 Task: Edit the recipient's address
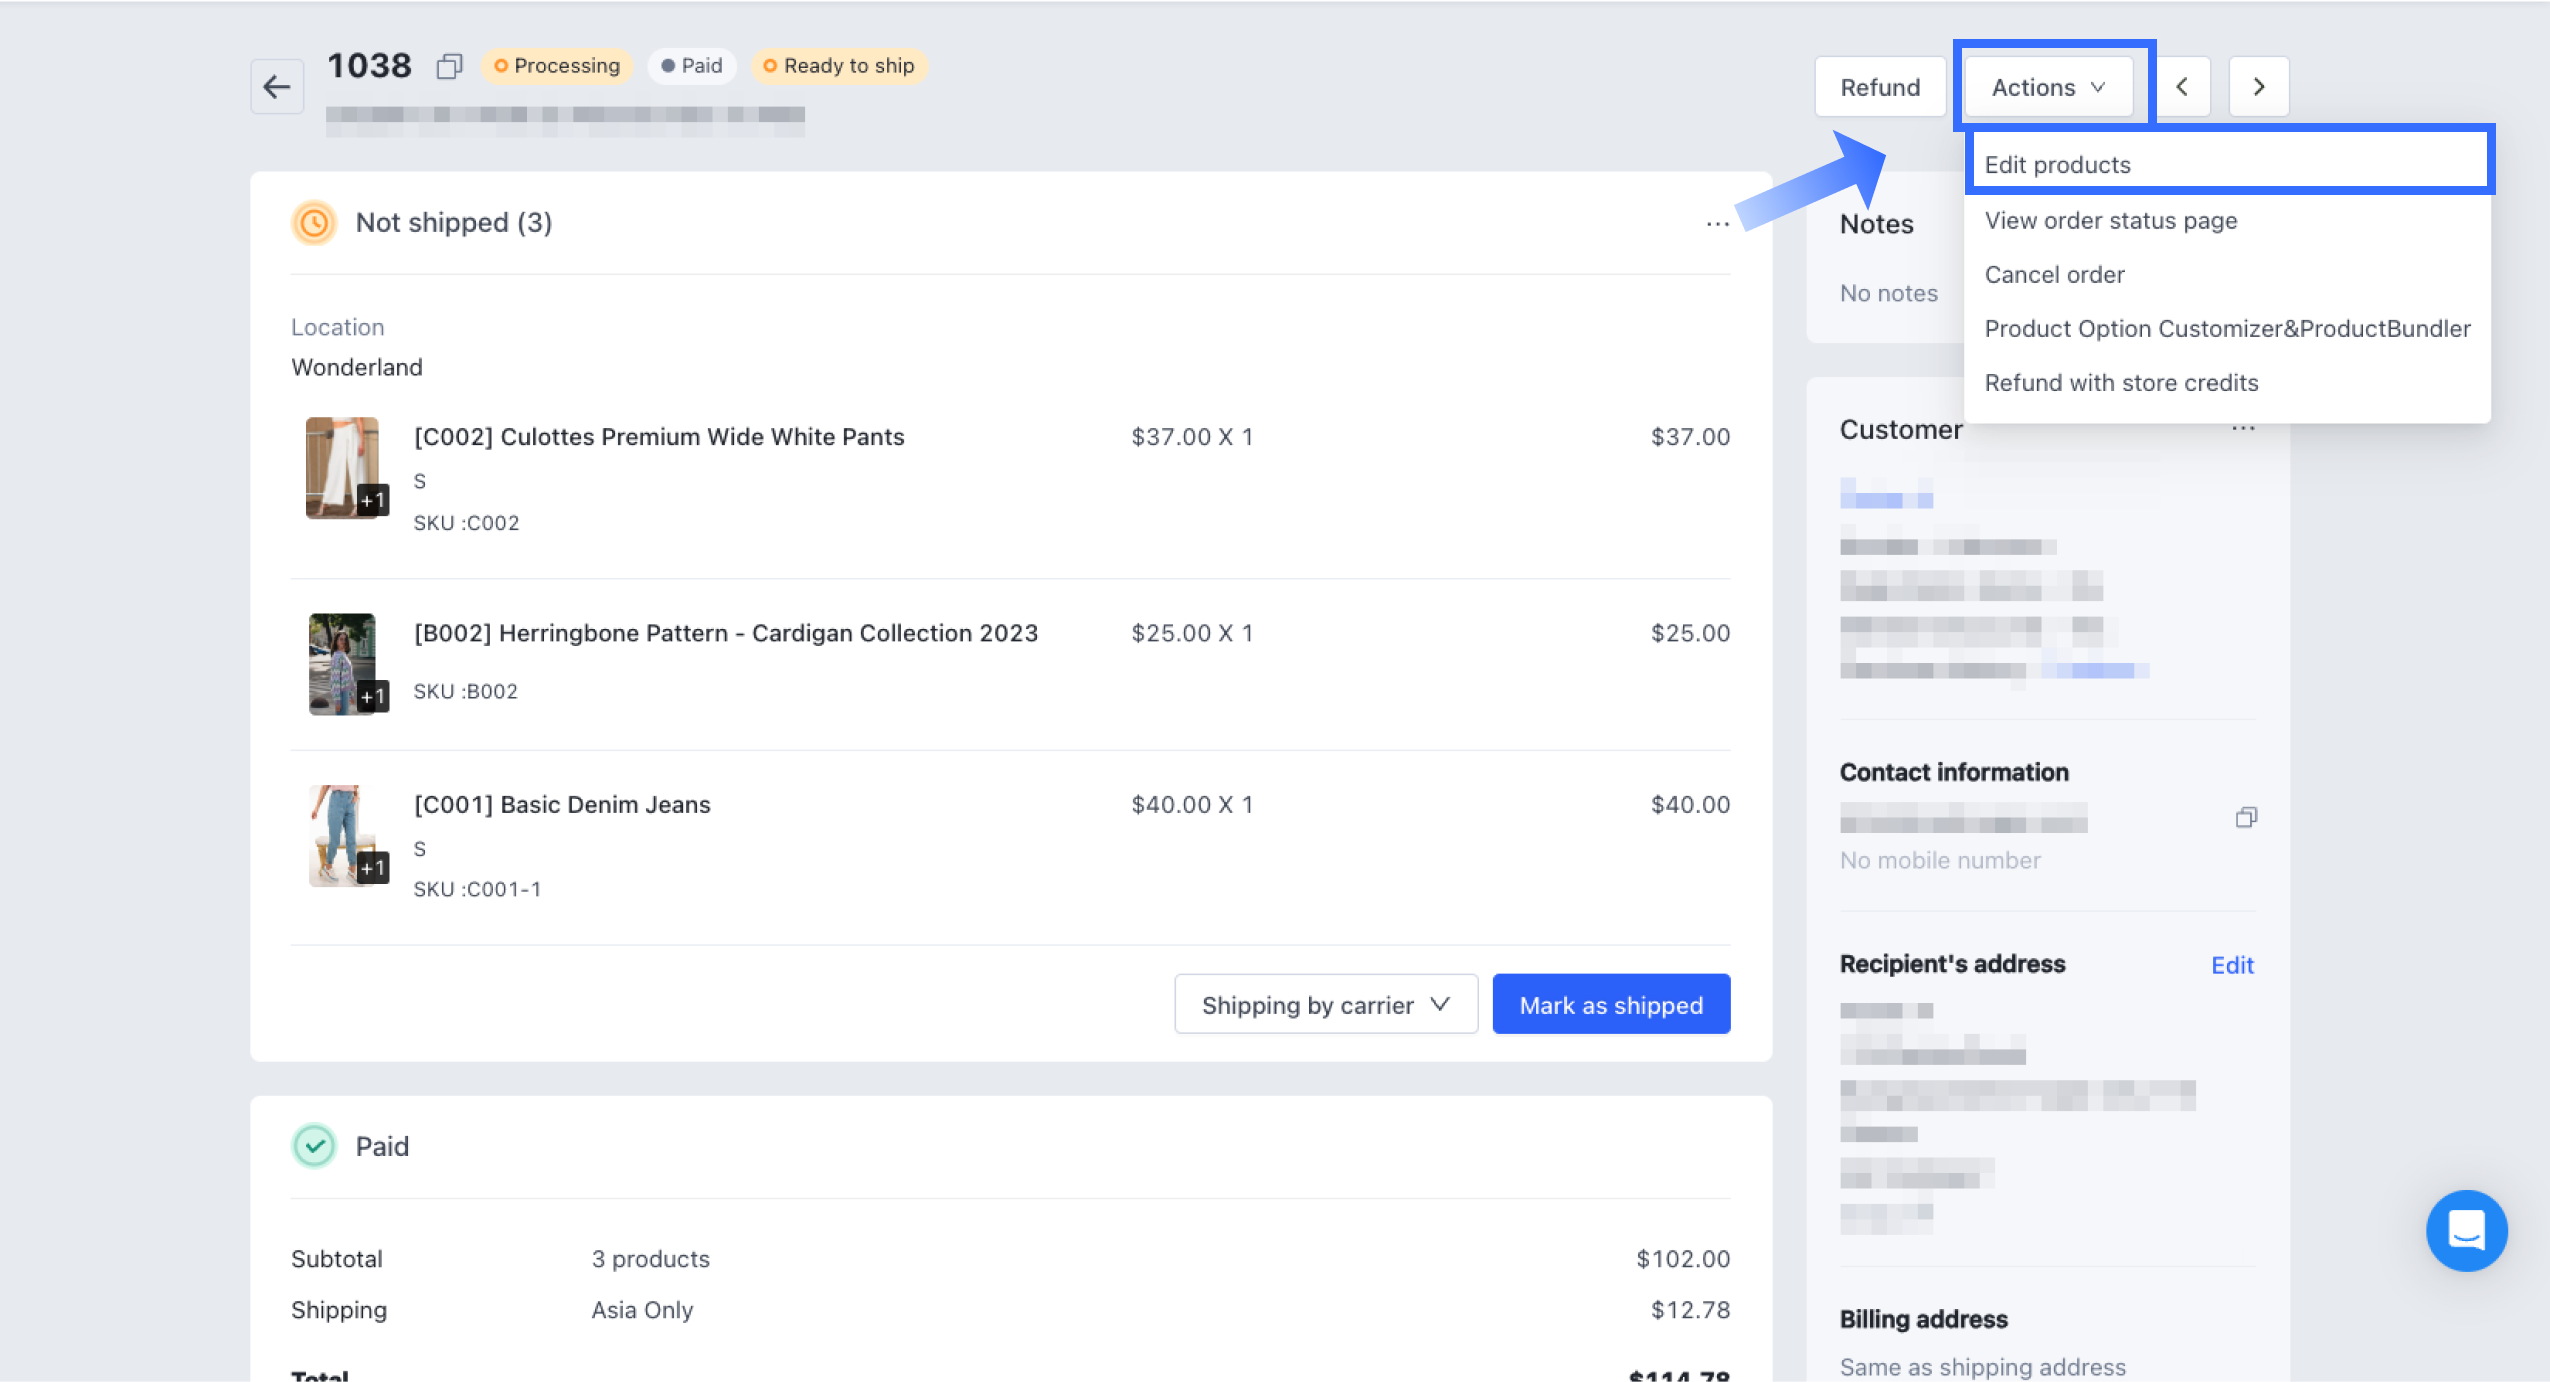2231,965
